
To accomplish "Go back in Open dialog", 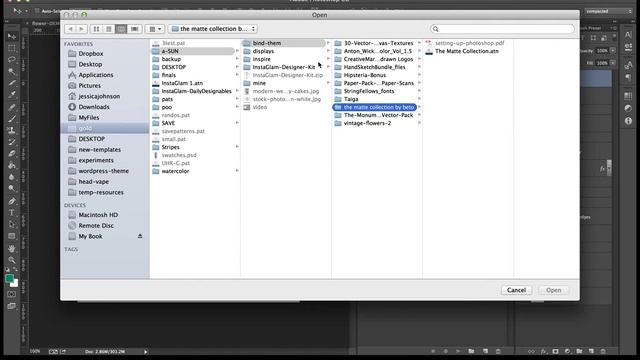I will coord(70,29).
